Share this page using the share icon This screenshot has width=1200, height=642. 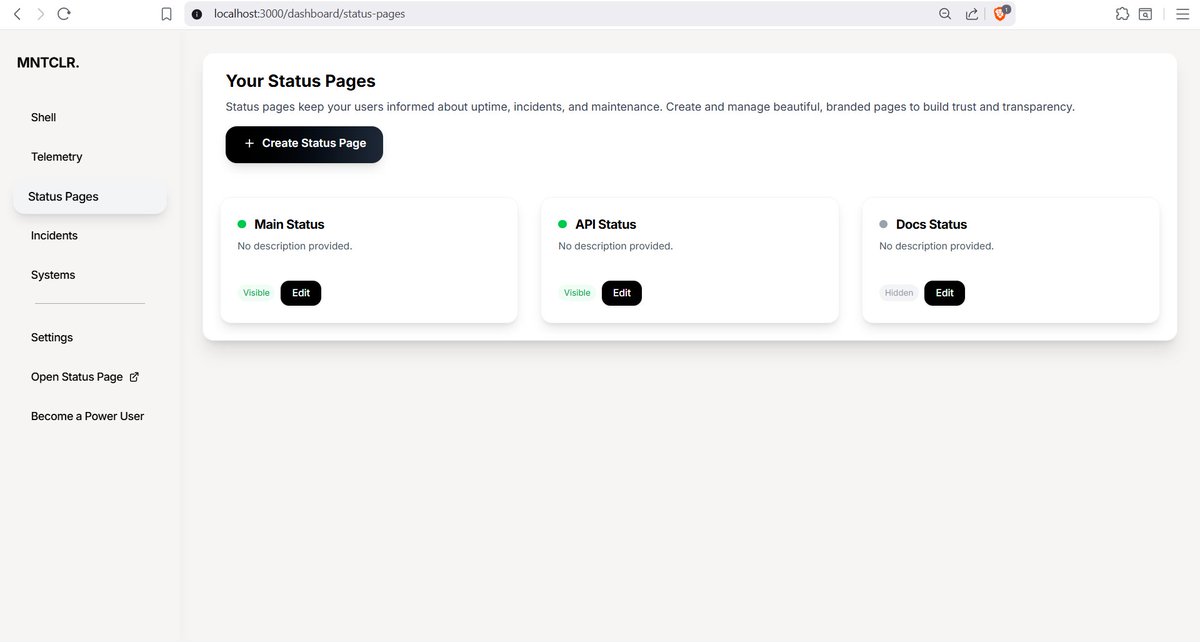coord(972,14)
